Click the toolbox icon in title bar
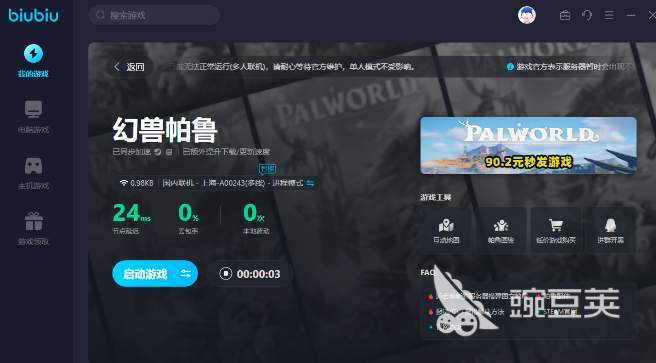Image resolution: width=656 pixels, height=363 pixels. click(x=565, y=15)
